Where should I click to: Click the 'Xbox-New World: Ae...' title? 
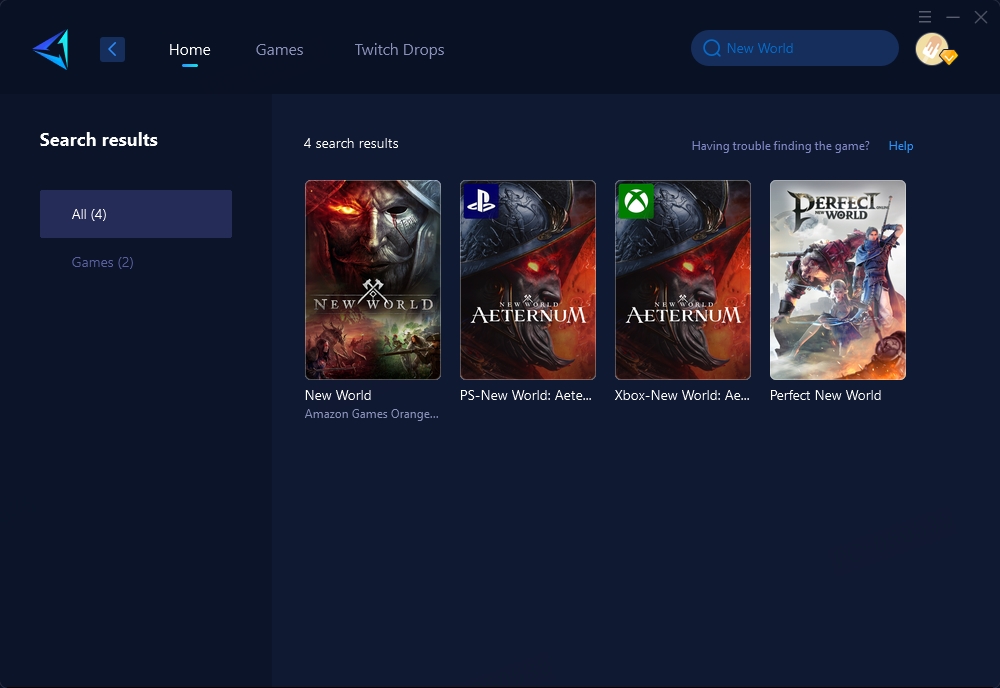point(682,395)
